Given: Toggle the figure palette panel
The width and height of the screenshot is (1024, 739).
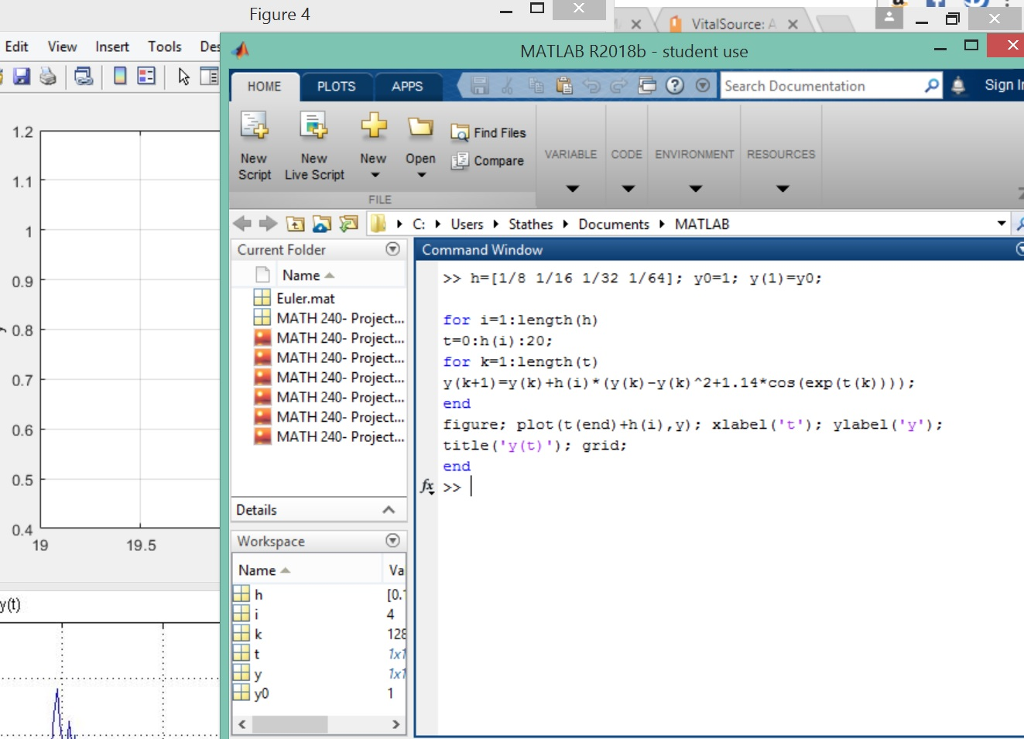Looking at the screenshot, I should (x=209, y=76).
